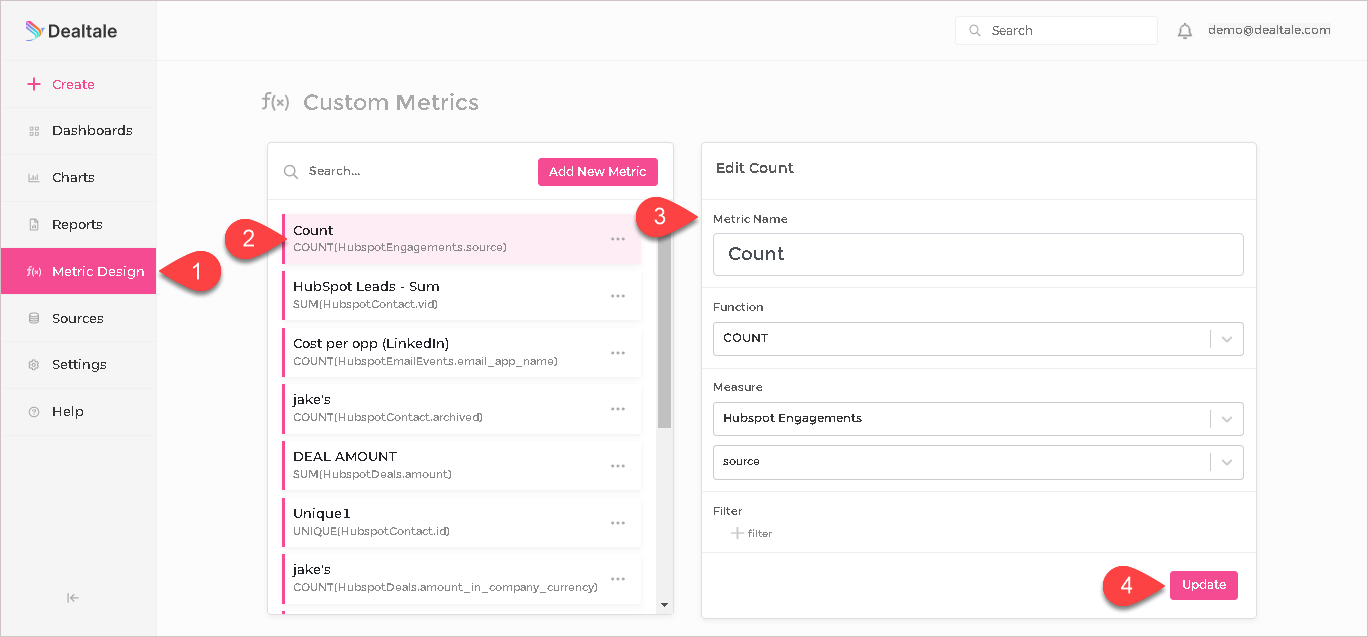Open options menu for Count metric
The width and height of the screenshot is (1368, 637).
pos(618,239)
